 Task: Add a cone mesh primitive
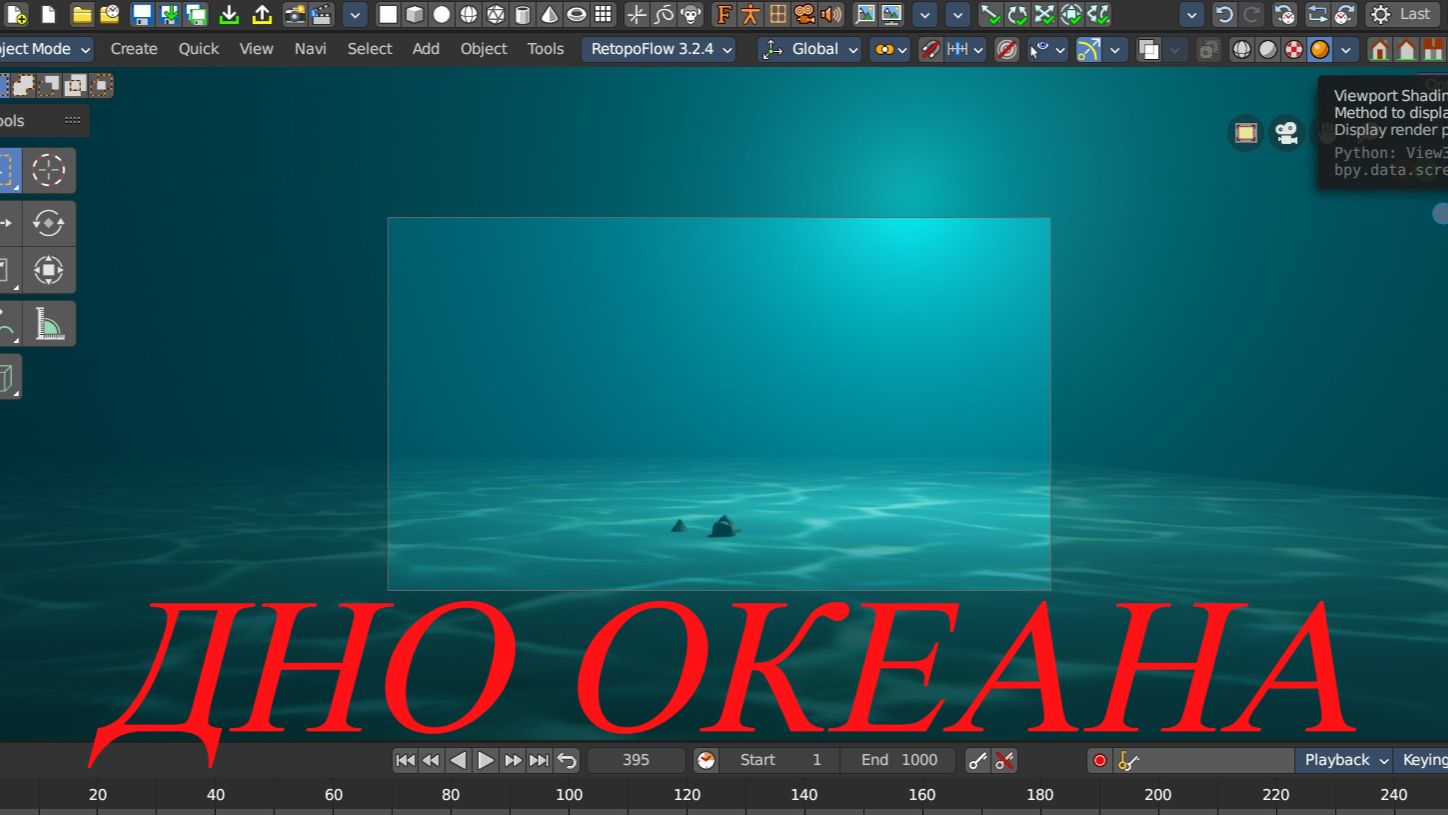(x=550, y=15)
